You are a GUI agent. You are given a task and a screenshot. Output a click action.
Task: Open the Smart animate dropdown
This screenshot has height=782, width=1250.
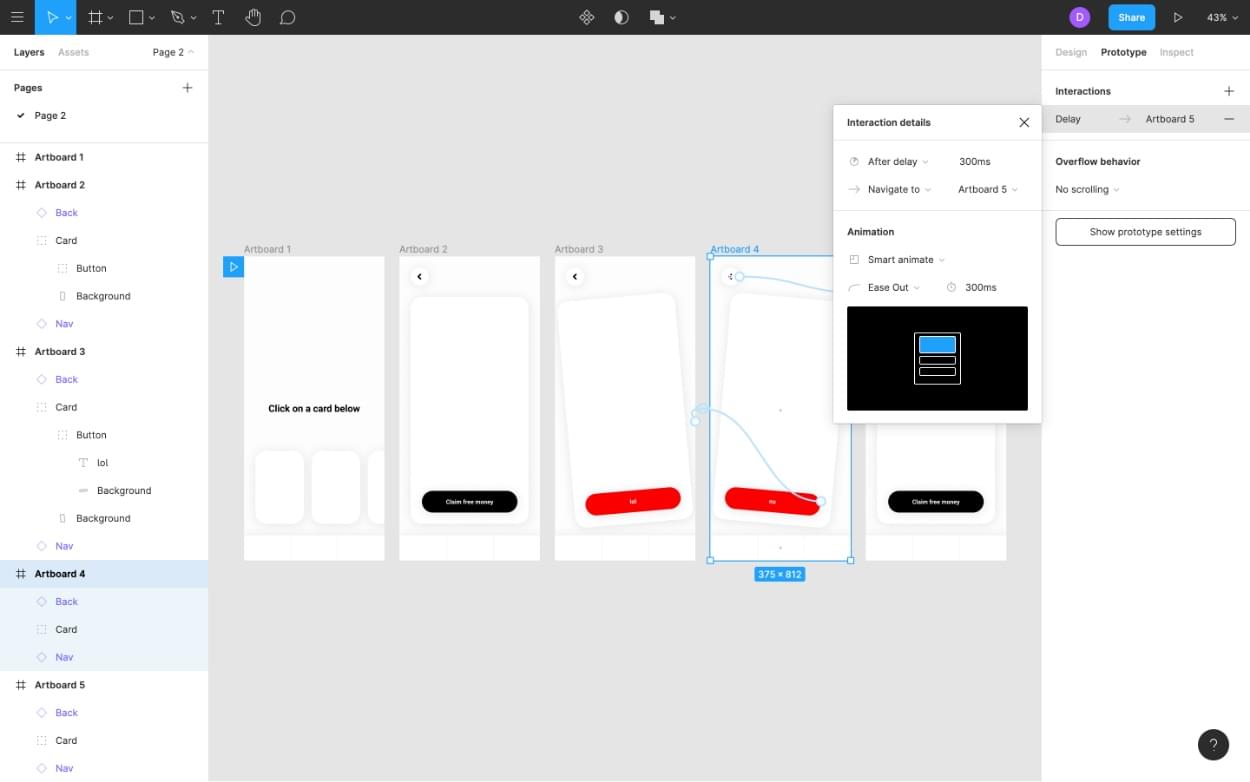click(905, 260)
